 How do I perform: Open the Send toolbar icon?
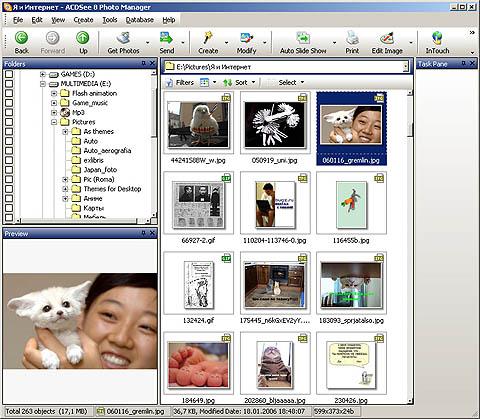[166, 39]
